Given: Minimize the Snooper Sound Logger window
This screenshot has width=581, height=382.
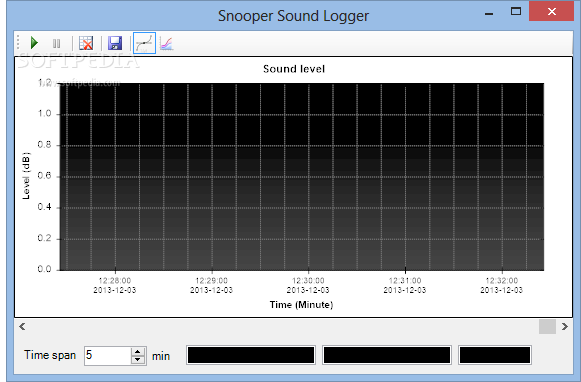Looking at the screenshot, I should pos(489,13).
